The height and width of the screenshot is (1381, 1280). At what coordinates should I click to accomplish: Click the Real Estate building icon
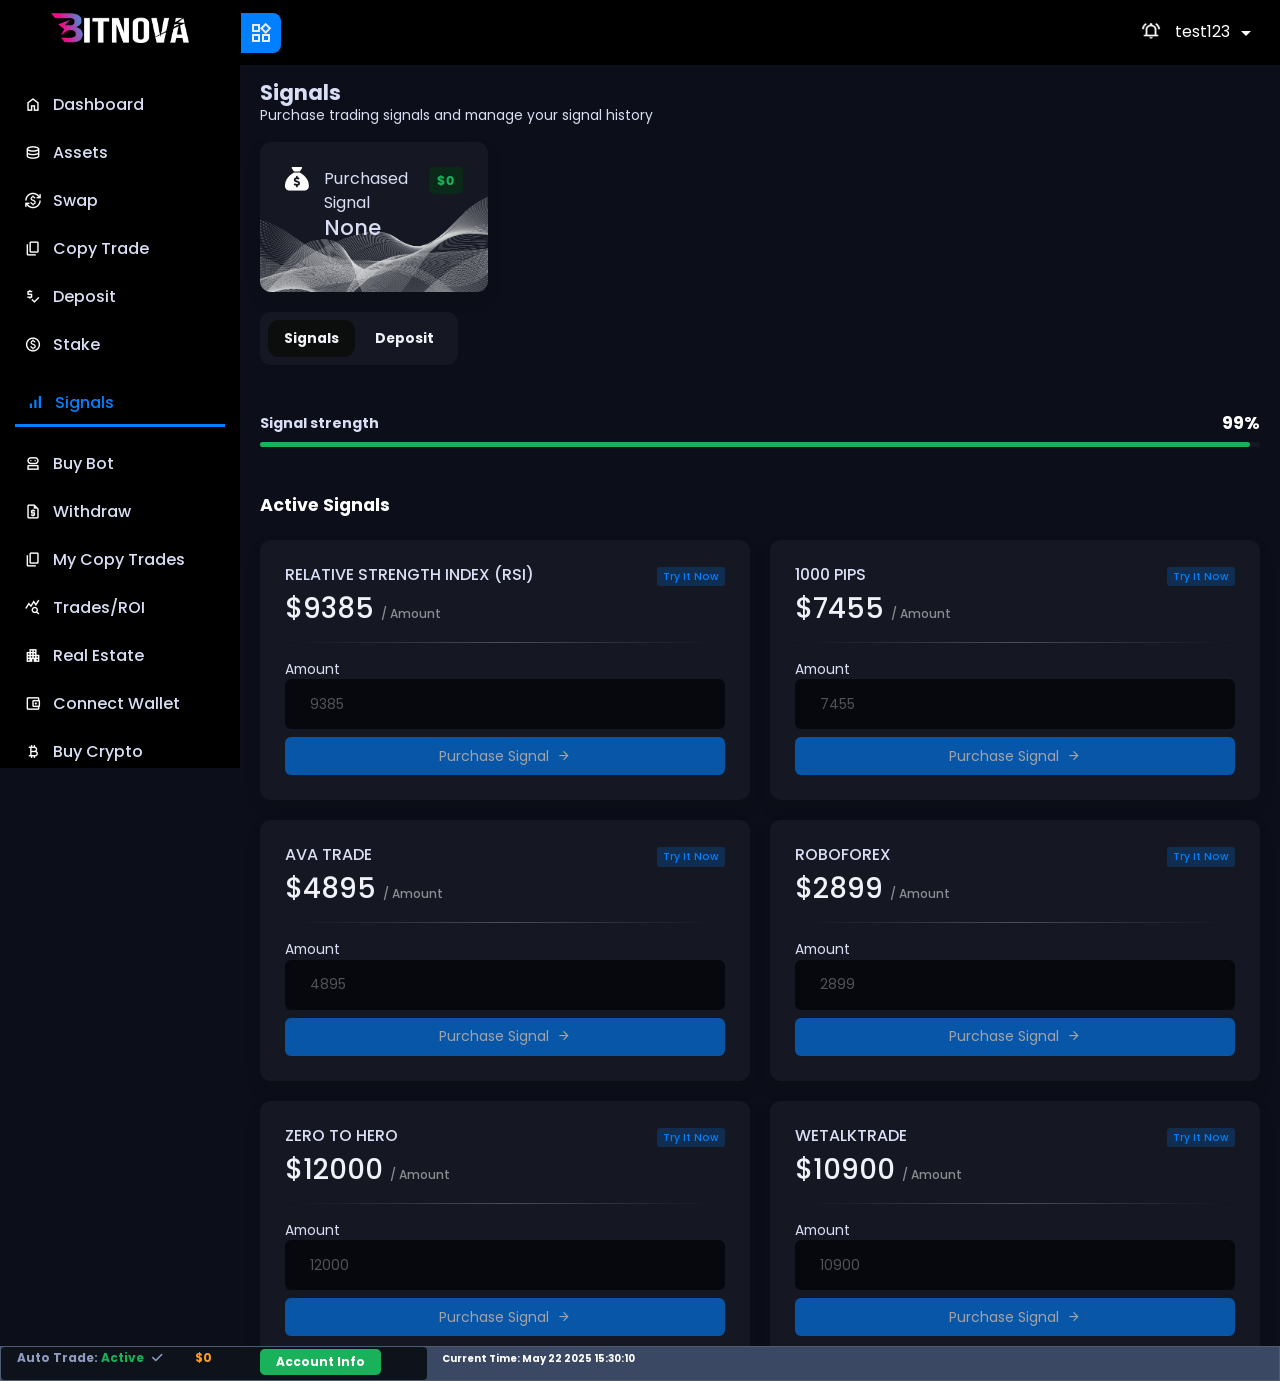pyautogui.click(x=33, y=656)
